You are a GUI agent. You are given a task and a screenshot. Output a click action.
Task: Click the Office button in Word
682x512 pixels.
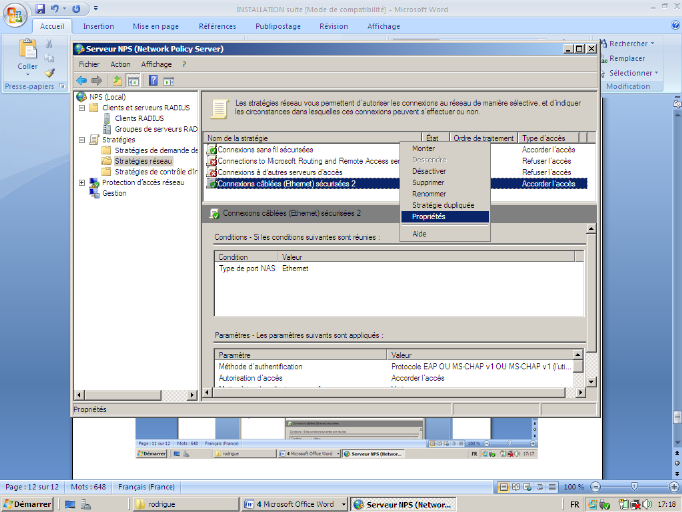[13, 13]
